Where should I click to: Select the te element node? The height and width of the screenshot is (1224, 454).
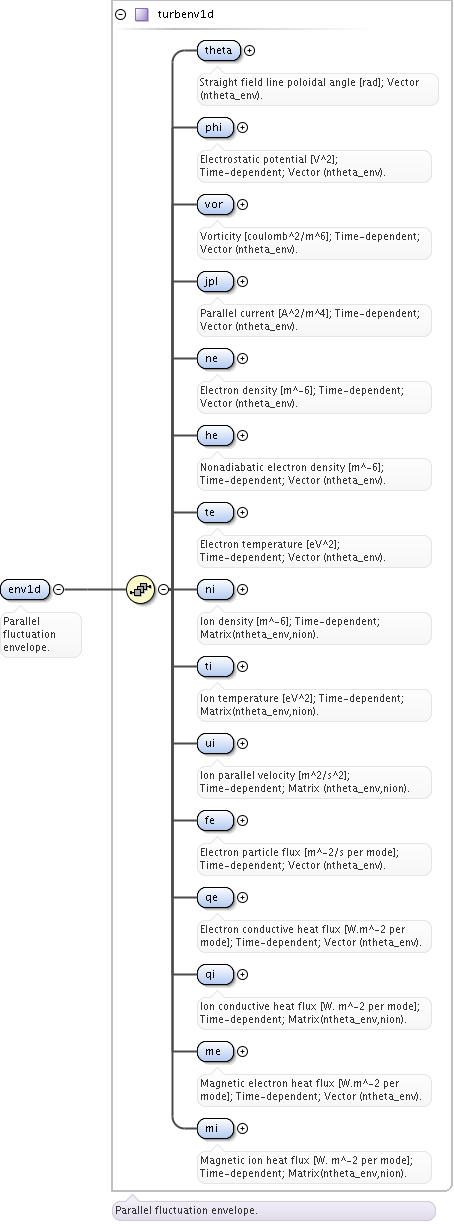coord(215,512)
